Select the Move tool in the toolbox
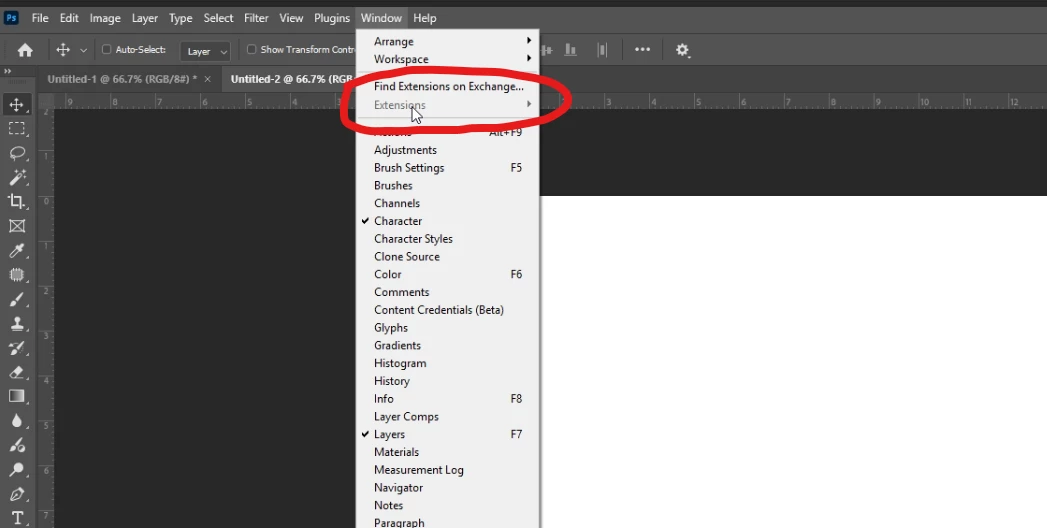1047x528 pixels. [x=17, y=105]
